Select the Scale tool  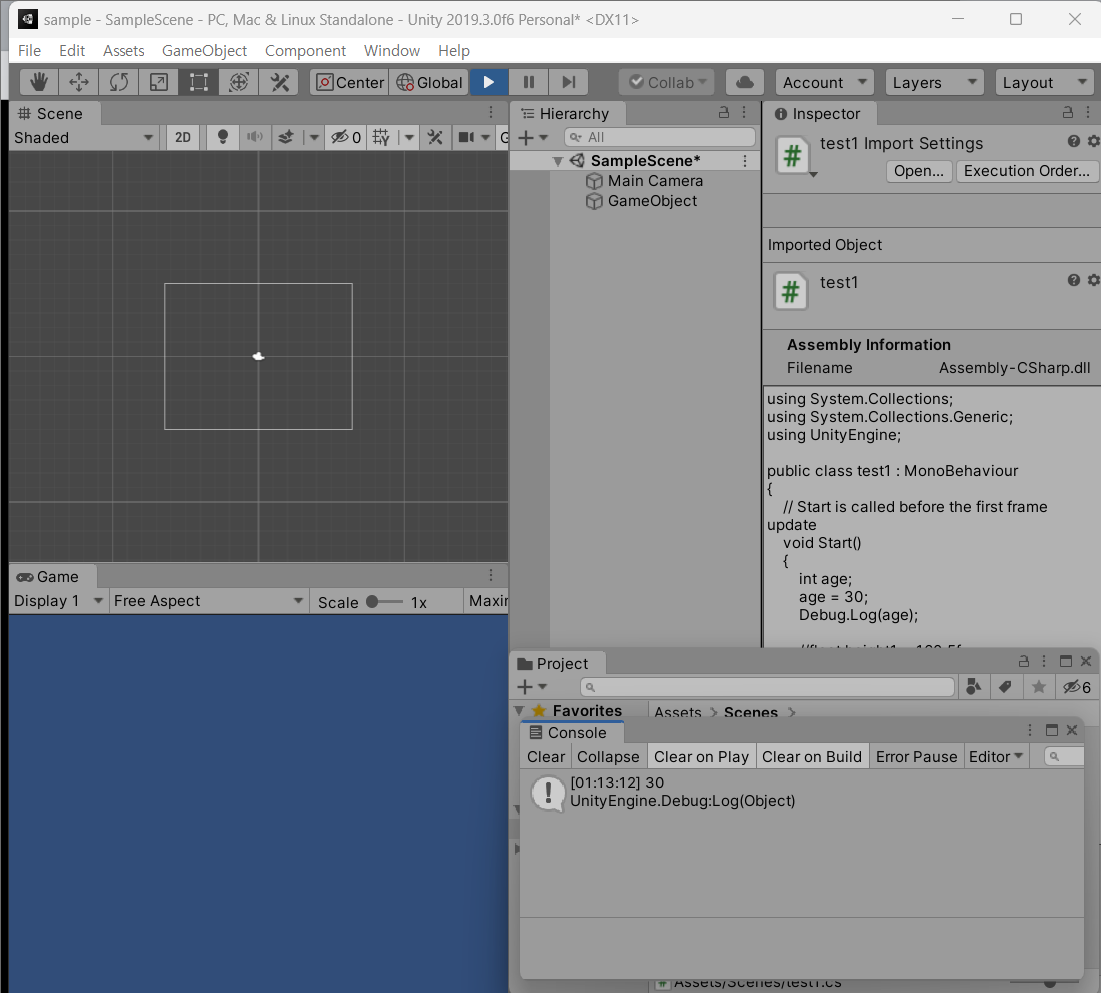(x=159, y=82)
